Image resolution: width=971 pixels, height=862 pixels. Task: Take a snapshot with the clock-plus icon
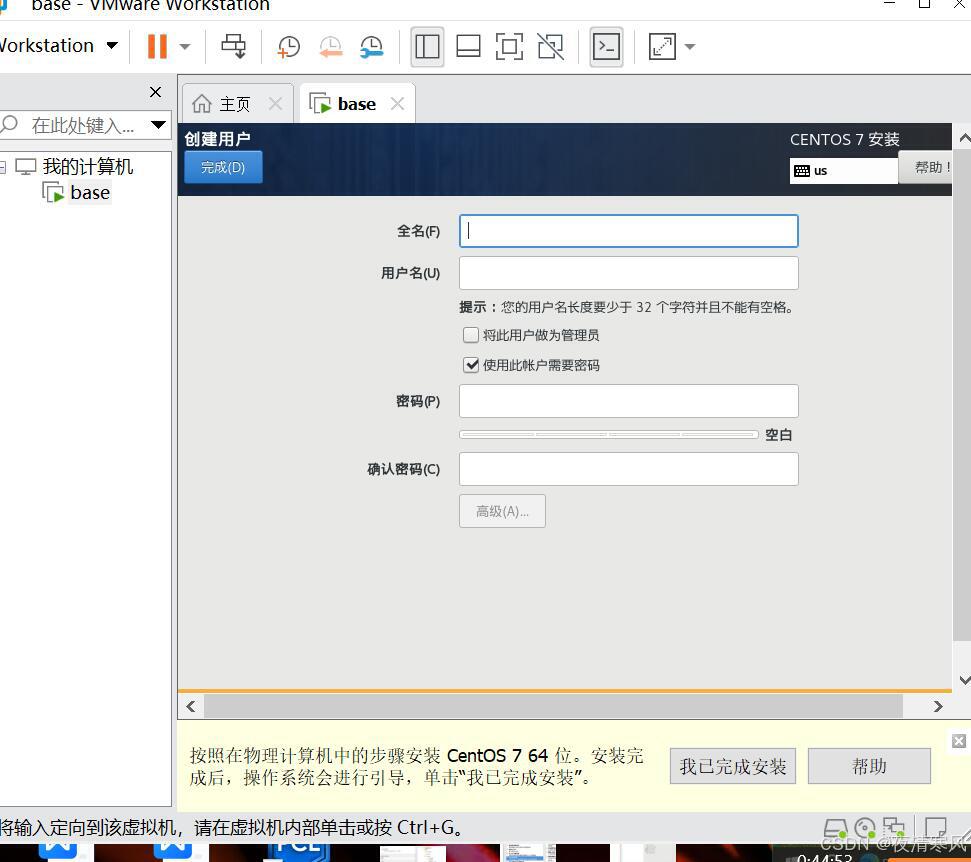tap(289, 47)
